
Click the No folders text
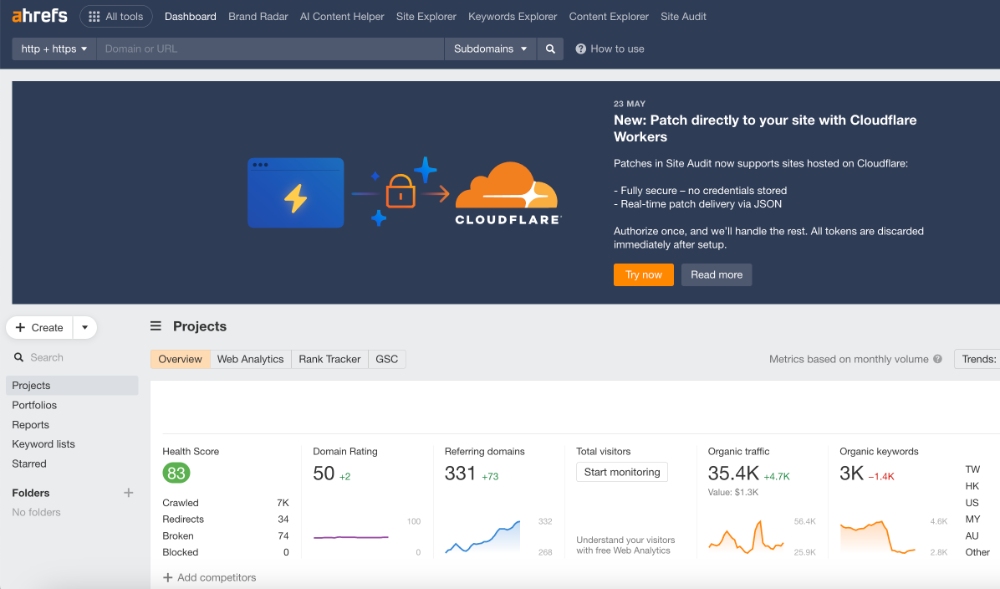[x=36, y=512]
